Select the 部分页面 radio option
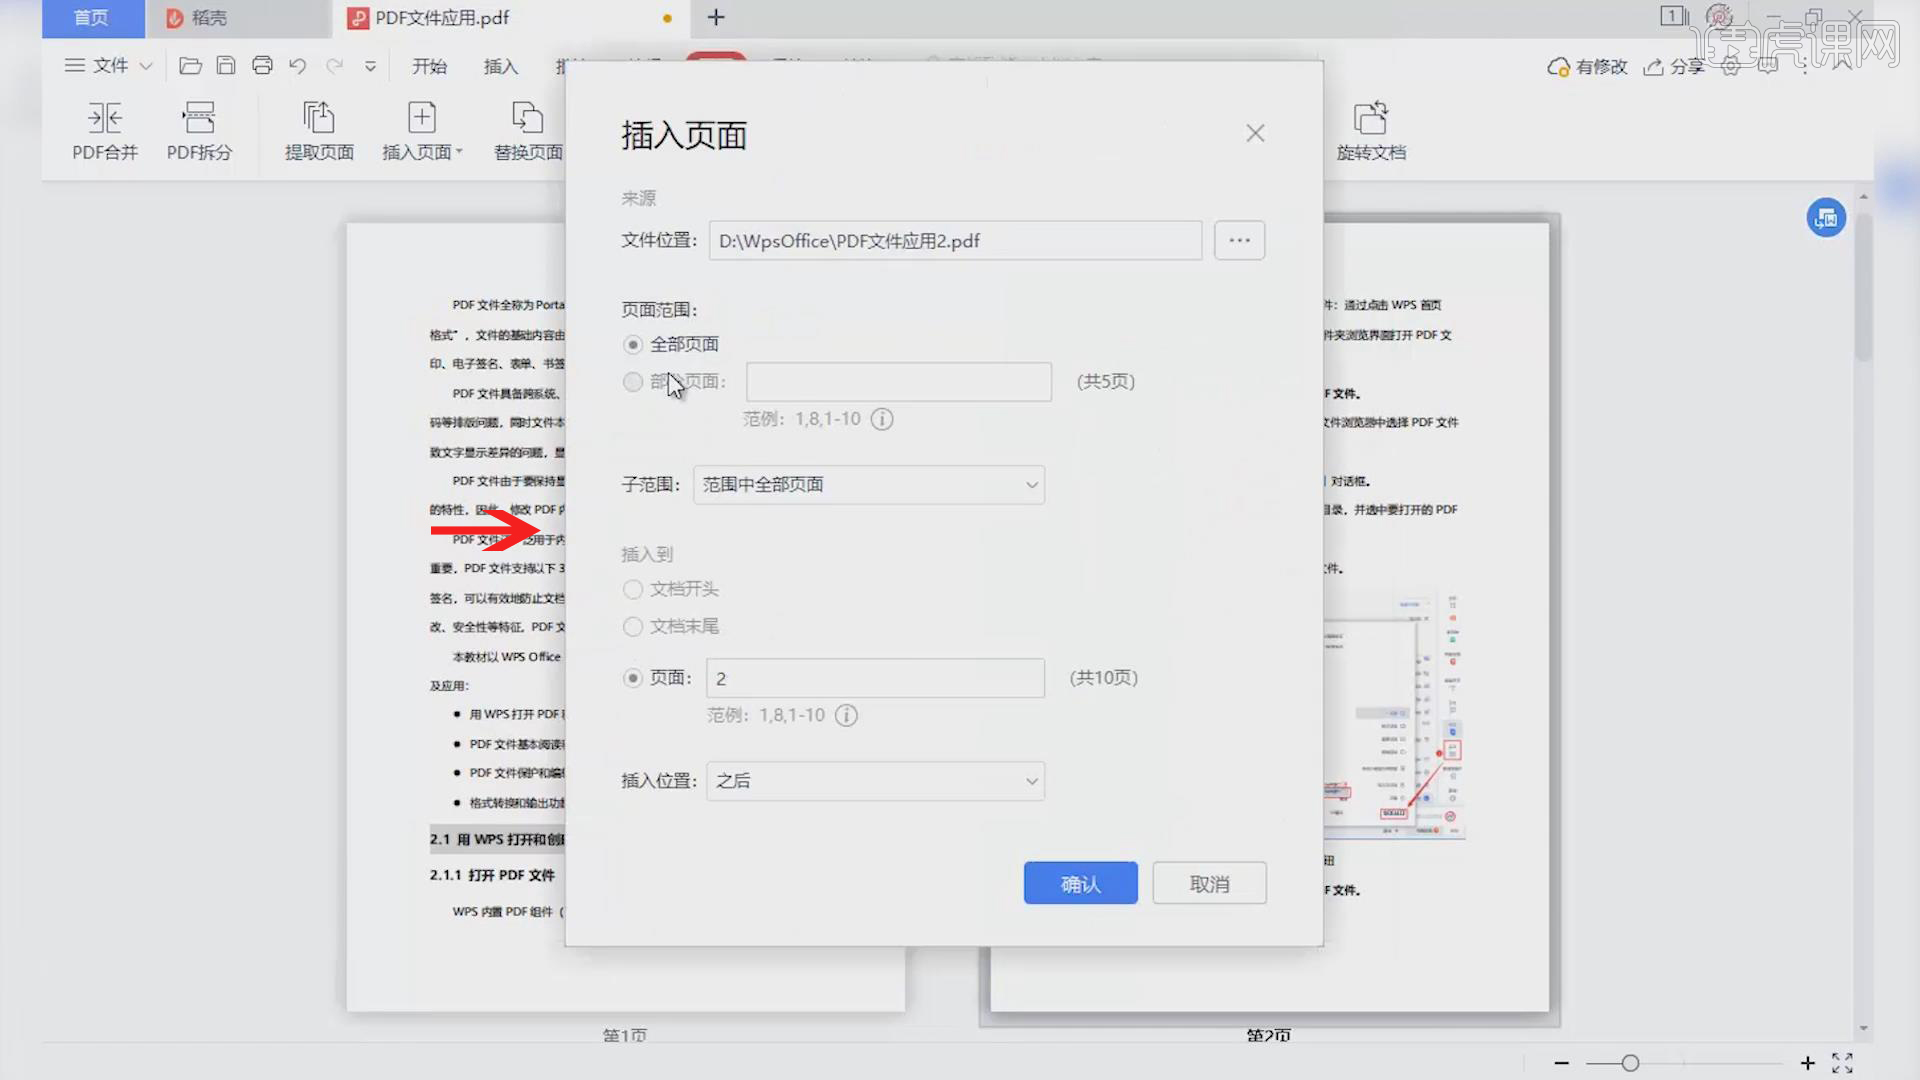Image resolution: width=1920 pixels, height=1080 pixels. (633, 382)
